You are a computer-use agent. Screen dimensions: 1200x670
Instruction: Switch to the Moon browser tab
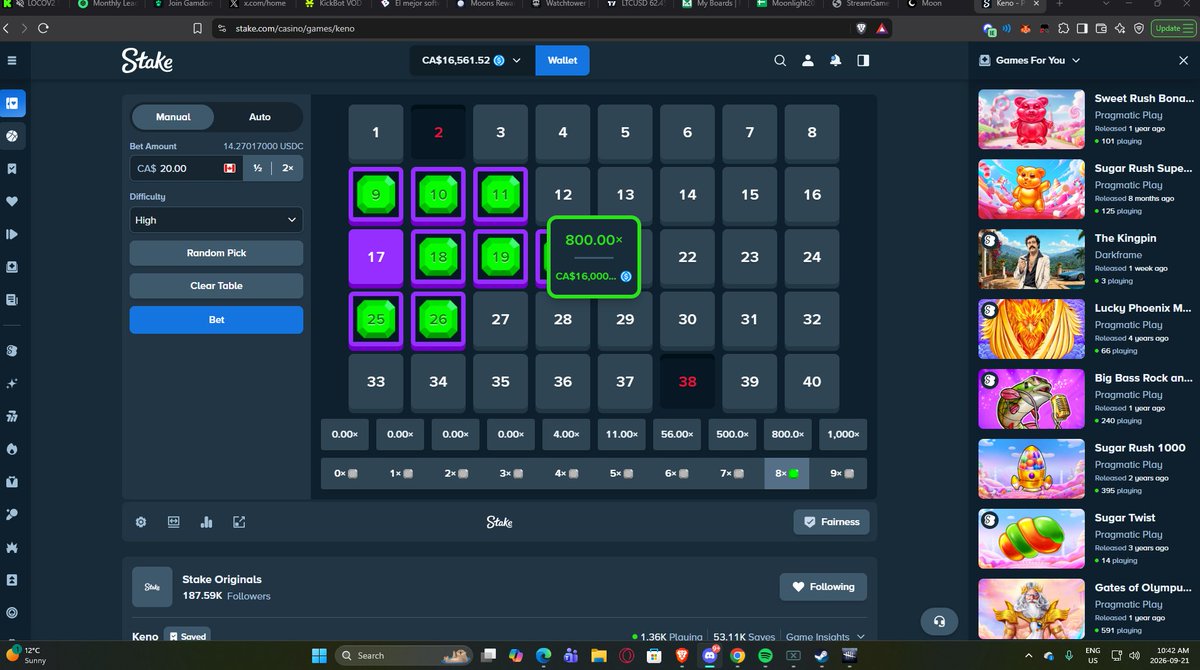[930, 4]
